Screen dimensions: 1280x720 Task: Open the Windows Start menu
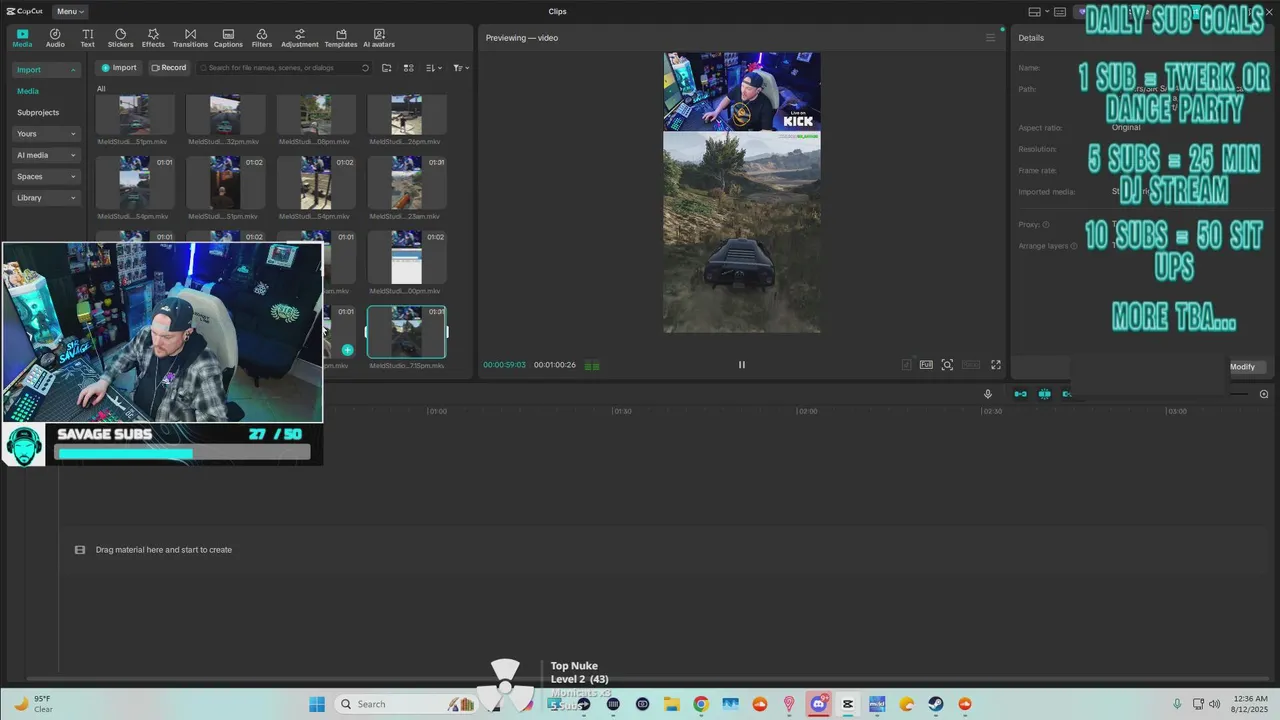click(x=317, y=704)
